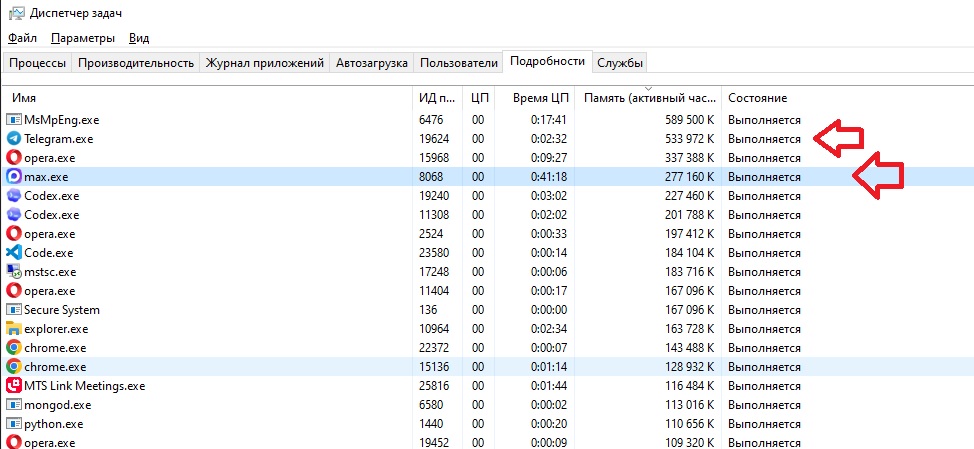Click the chrome.exe icon with PID 22372
Viewport: 974px width, 449px height.
point(14,348)
